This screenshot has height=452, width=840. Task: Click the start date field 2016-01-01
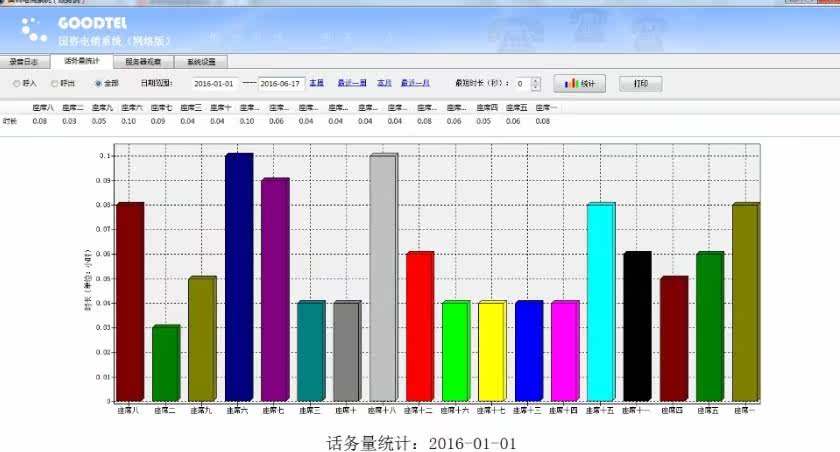click(214, 84)
